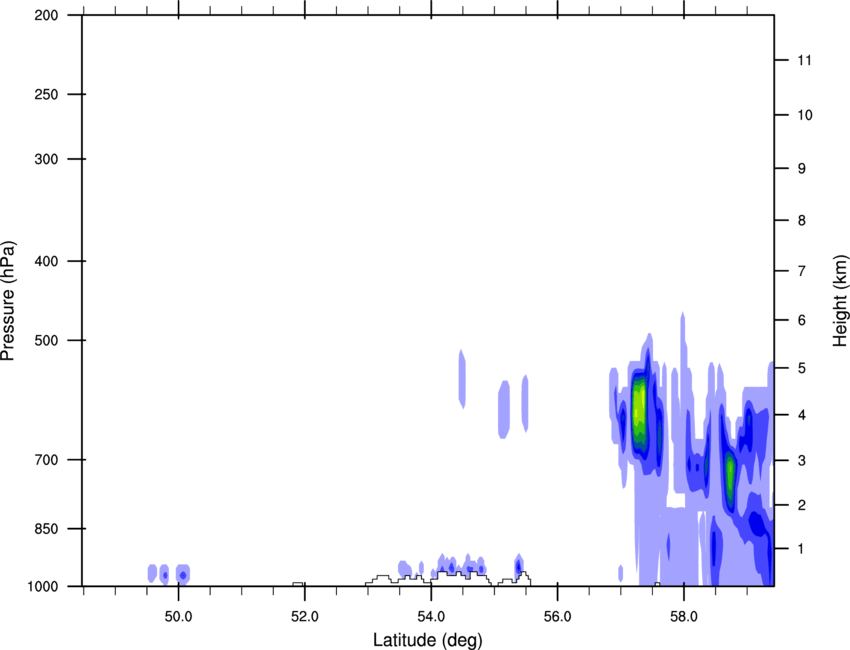Viewport: 850px width, 650px height.
Task: Click the 300 hPa pressure tick label
Action: coord(48,159)
